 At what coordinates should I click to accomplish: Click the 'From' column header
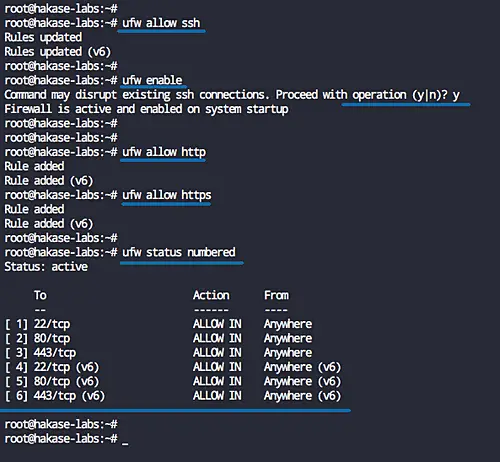tap(277, 295)
